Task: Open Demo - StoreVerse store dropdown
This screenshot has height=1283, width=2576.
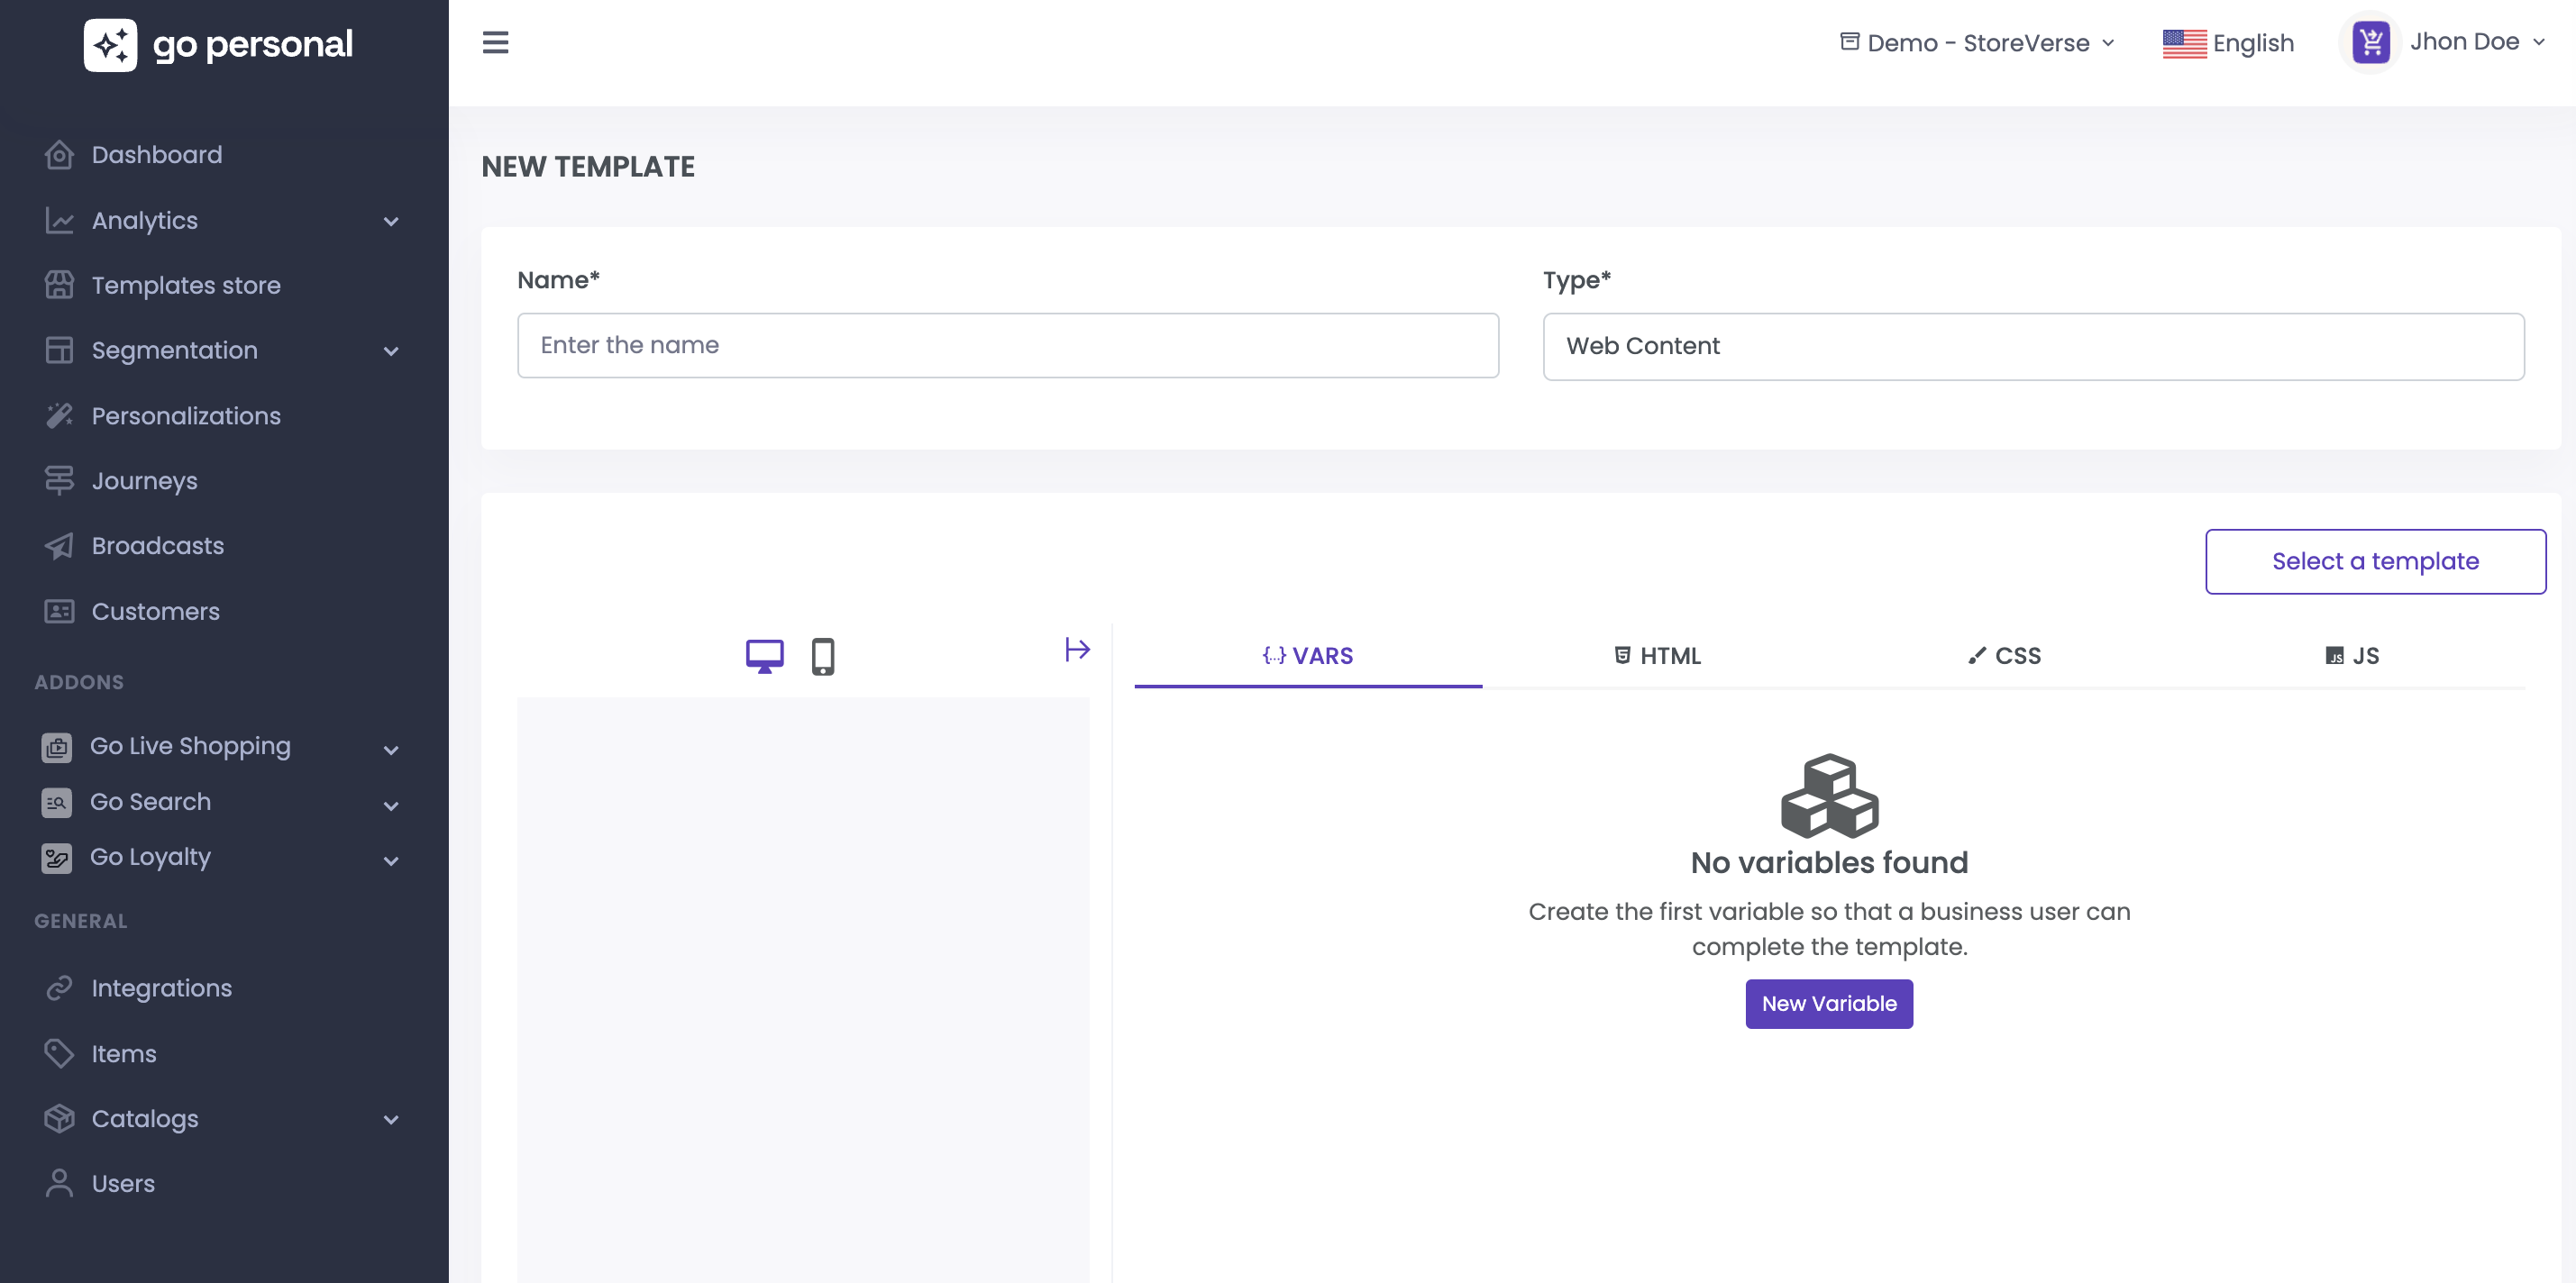Action: click(x=1977, y=43)
